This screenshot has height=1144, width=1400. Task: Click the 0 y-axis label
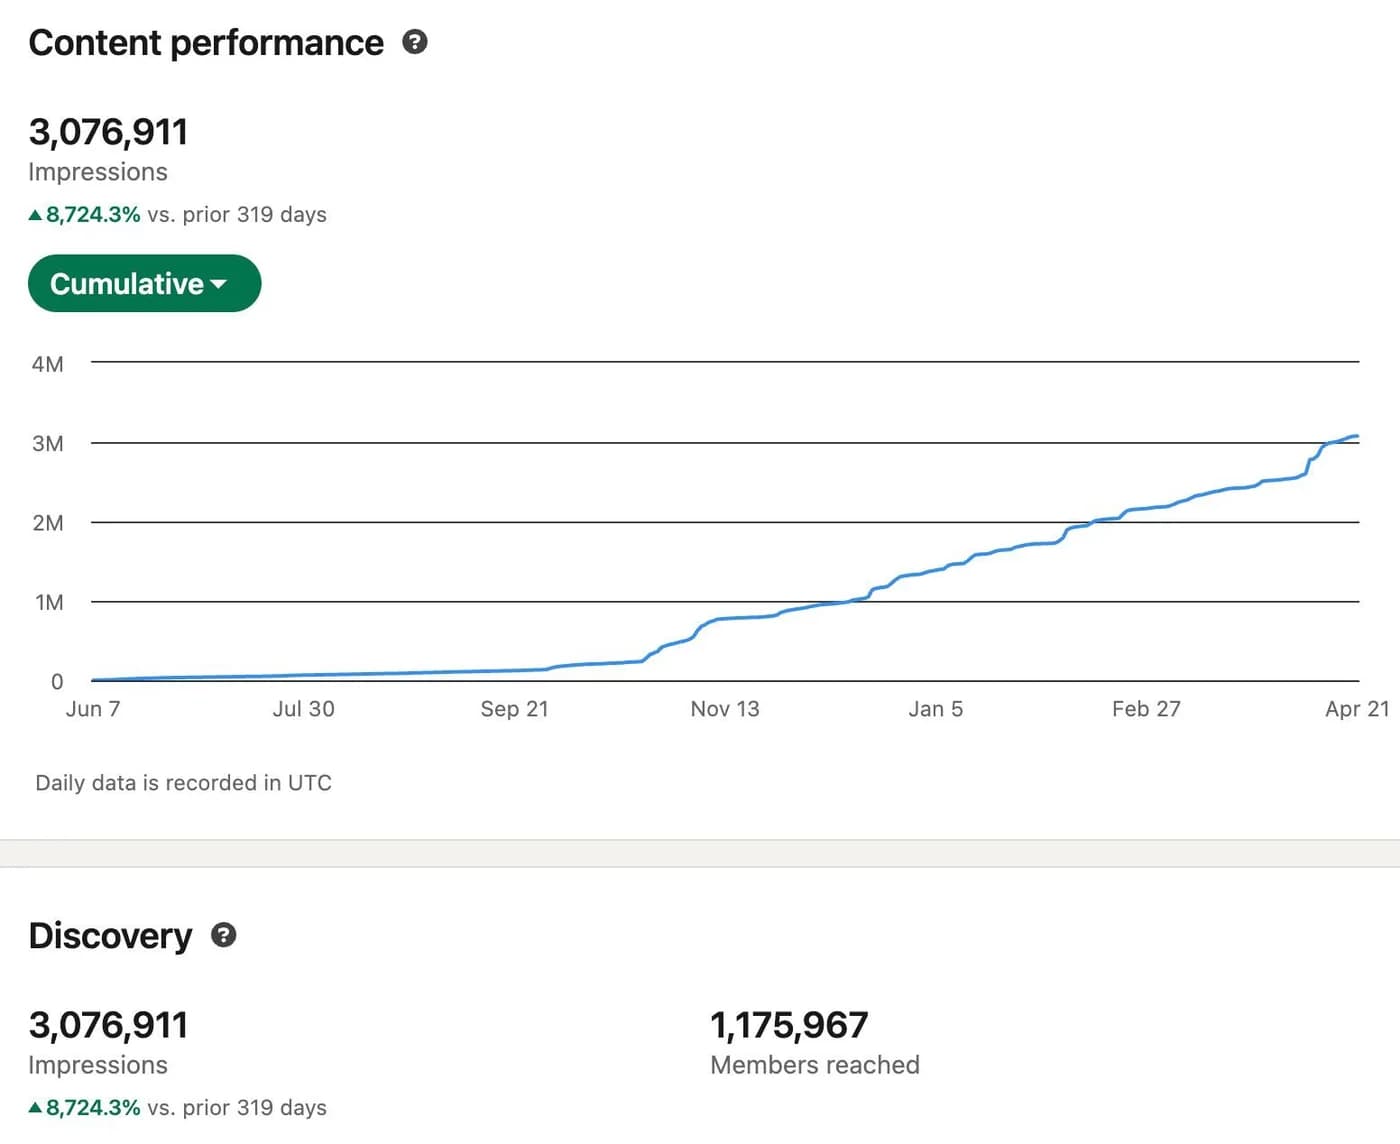click(57, 682)
